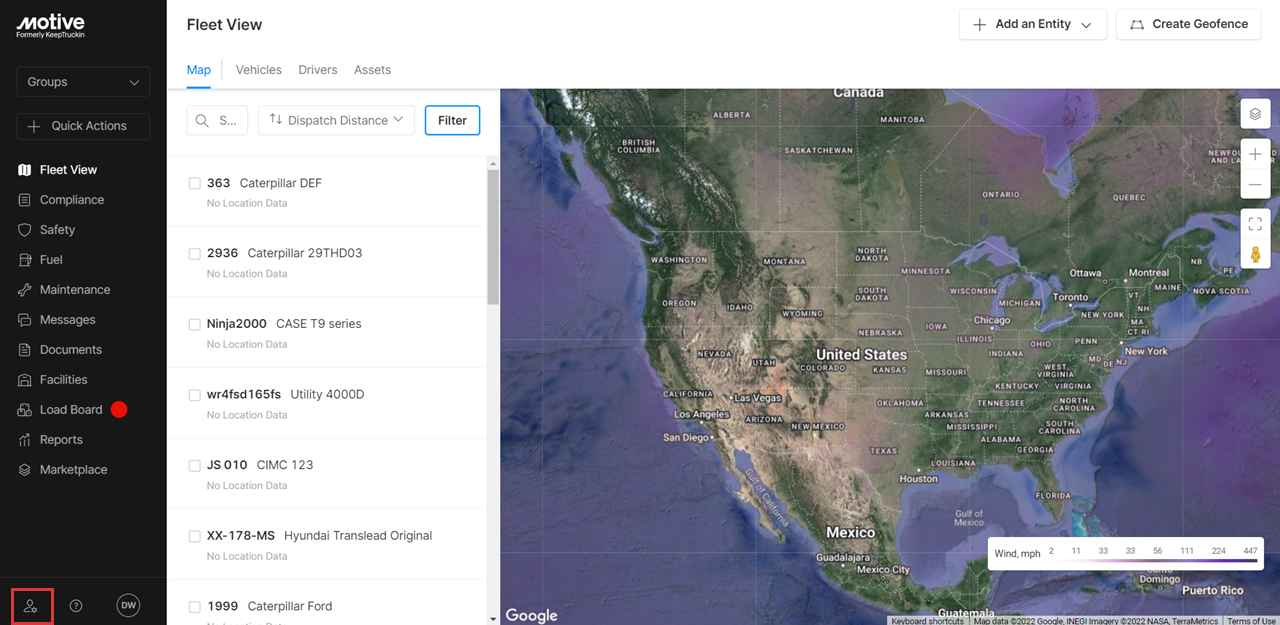The image size is (1280, 625).
Task: Click the entity search input field
Action: coord(218,120)
